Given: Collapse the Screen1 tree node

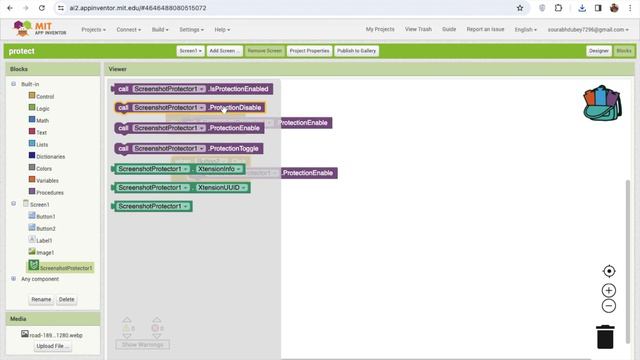Looking at the screenshot, I should [13, 203].
